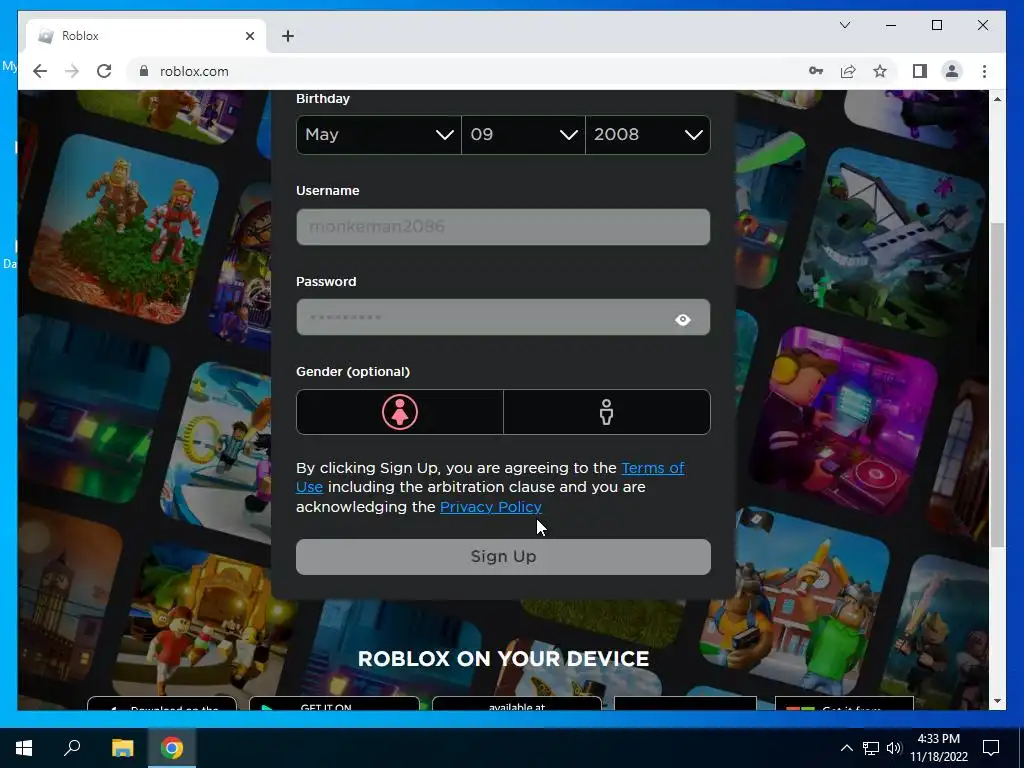
Task: Open network status tray icon
Action: 871,748
